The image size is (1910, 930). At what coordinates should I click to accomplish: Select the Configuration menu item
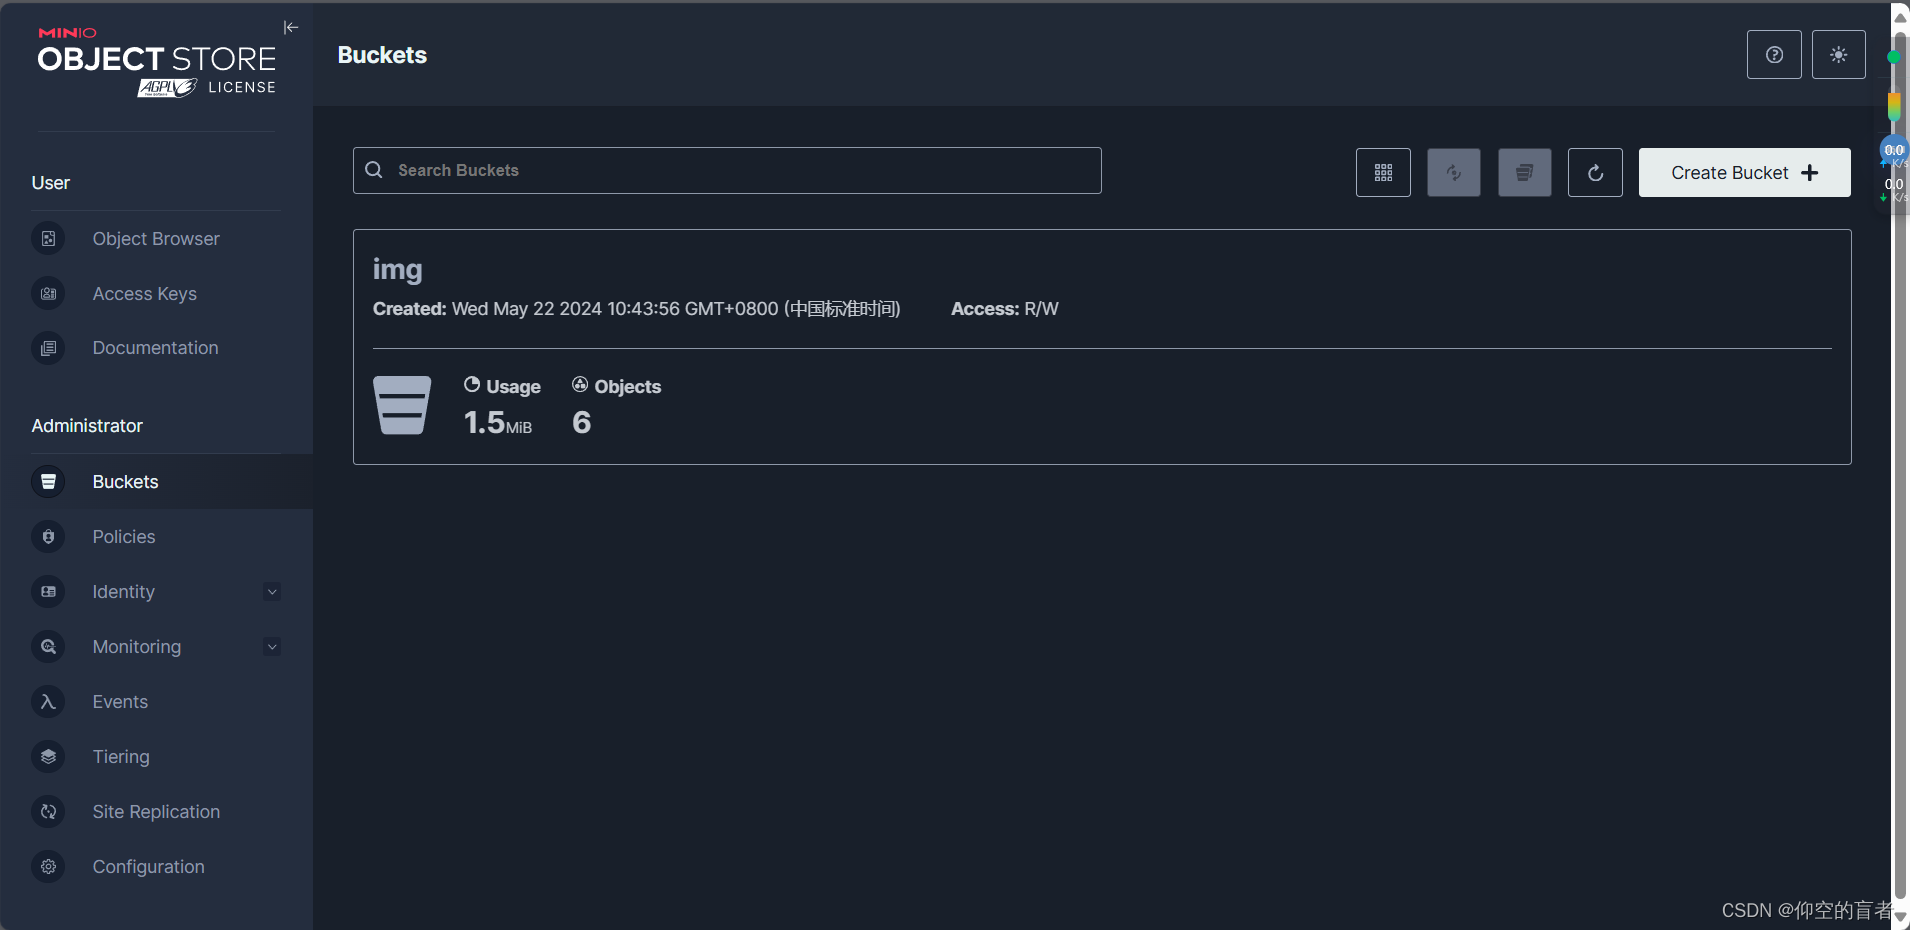147,866
